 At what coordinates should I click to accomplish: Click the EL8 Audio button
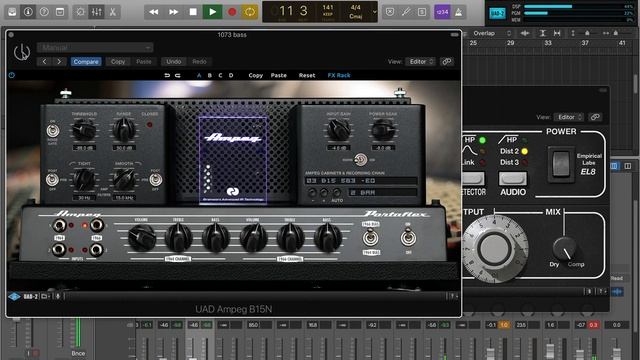click(x=513, y=178)
